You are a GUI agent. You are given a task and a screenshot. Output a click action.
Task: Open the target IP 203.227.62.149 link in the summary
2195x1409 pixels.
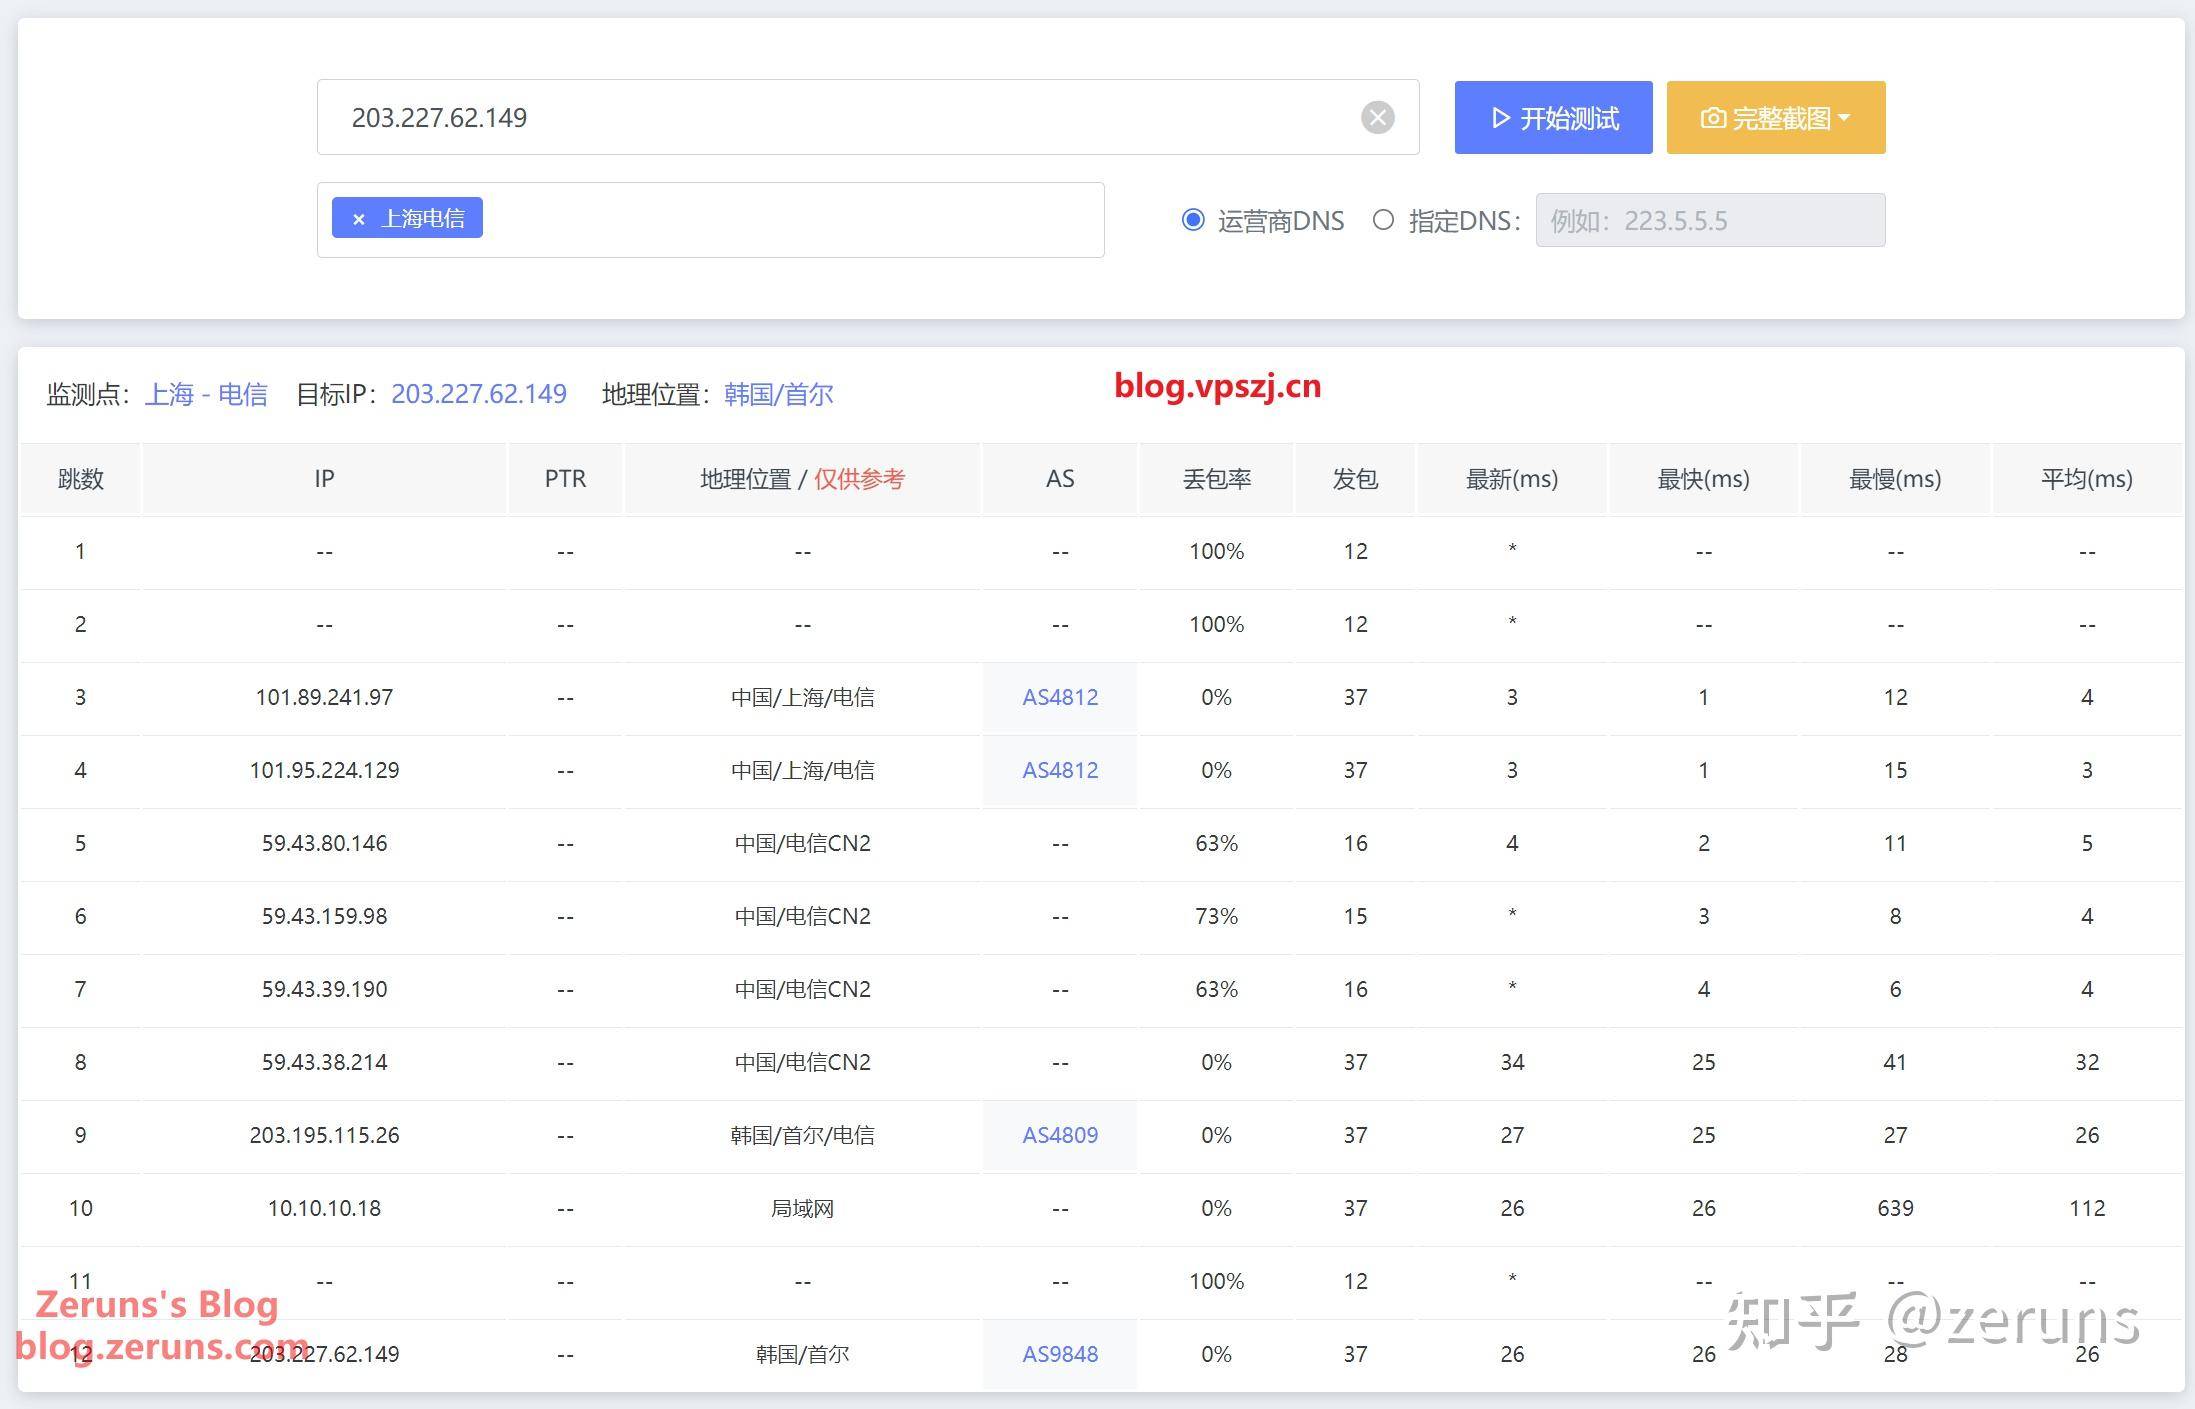[x=479, y=394]
